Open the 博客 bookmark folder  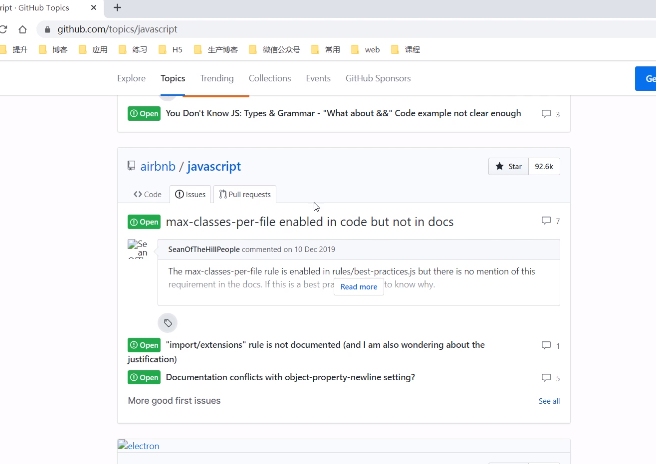click(x=53, y=50)
